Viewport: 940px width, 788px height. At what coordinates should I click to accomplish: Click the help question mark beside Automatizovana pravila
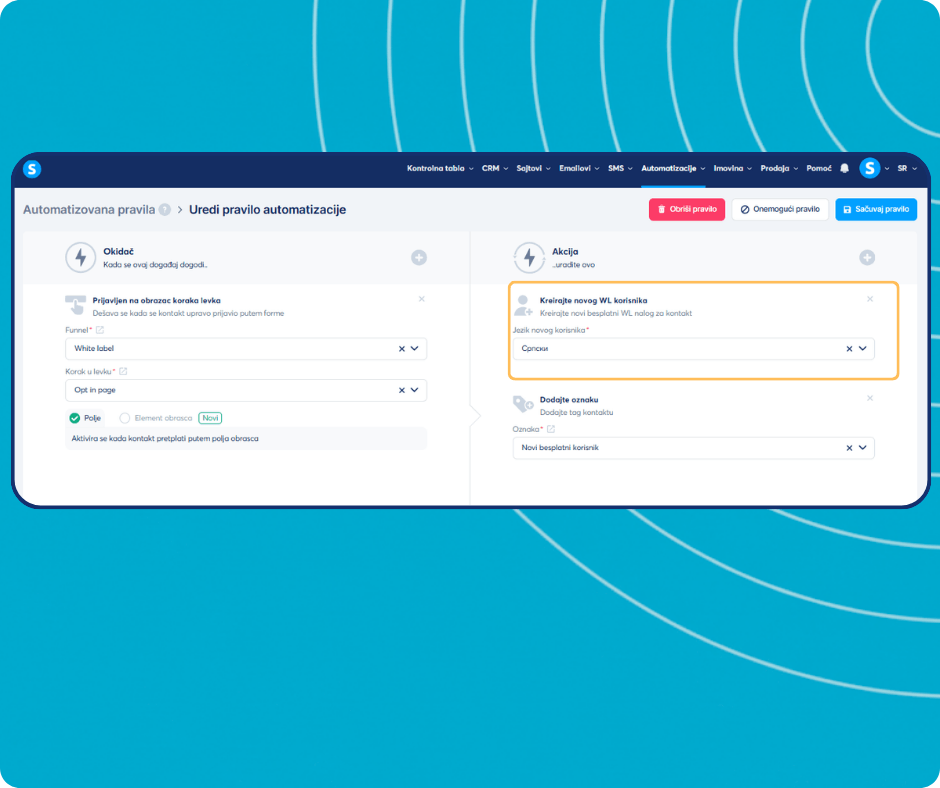[165, 210]
